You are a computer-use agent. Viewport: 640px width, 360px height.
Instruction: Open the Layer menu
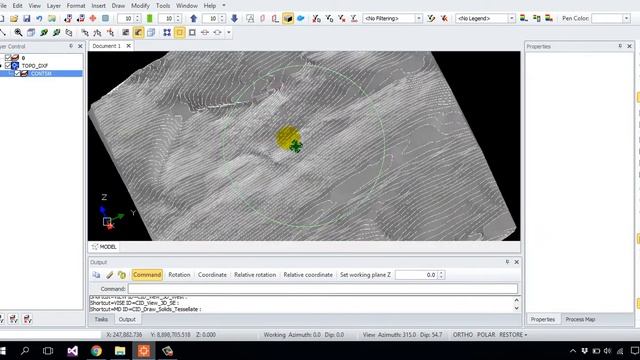pyautogui.click(x=53, y=6)
